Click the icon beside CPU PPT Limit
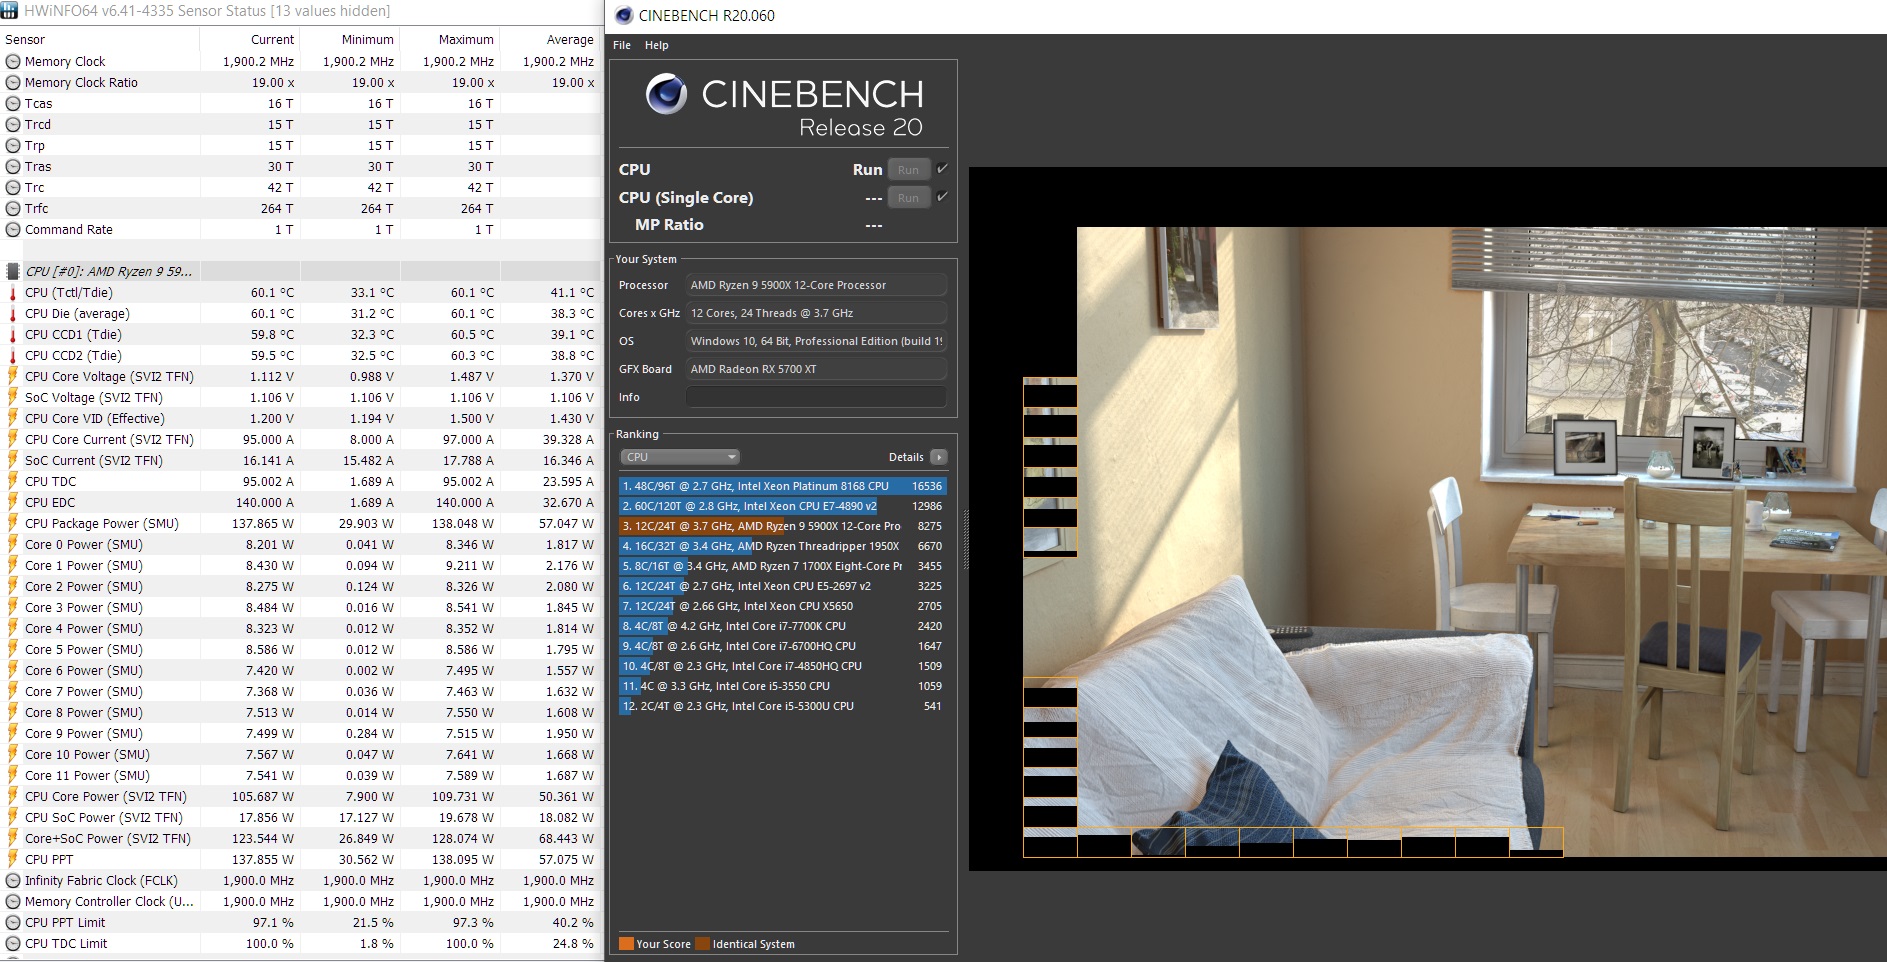Screen dimensions: 1887x962 point(13,923)
